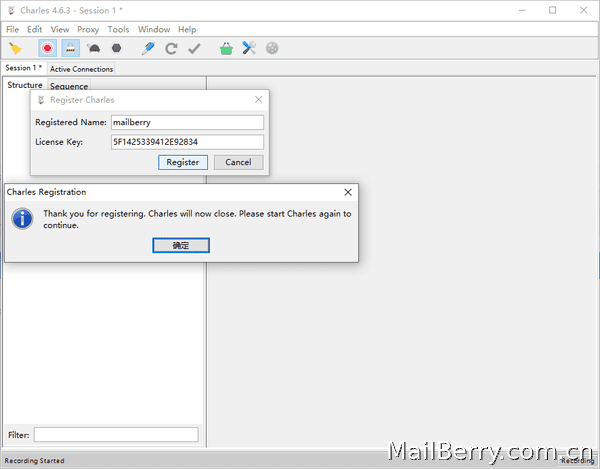
Task: Click Cancel in Register Charles dialog
Action: pyautogui.click(x=238, y=162)
